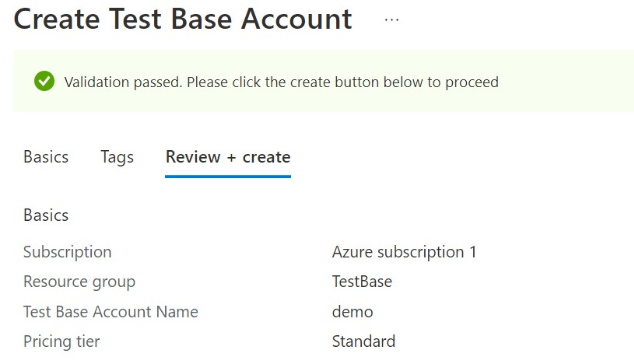Image resolution: width=634 pixels, height=364 pixels.
Task: Click the green validation checkmark icon
Action: tap(44, 81)
